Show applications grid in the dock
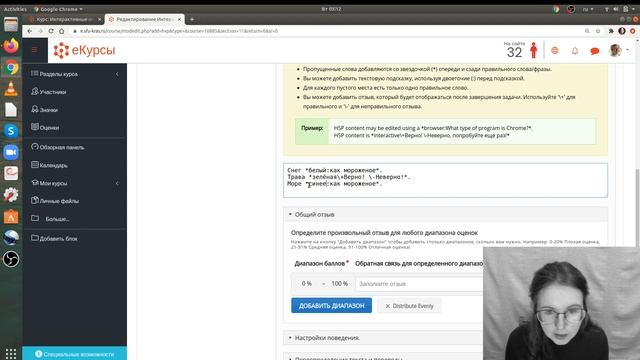The image size is (640, 360). pyautogui.click(x=11, y=353)
